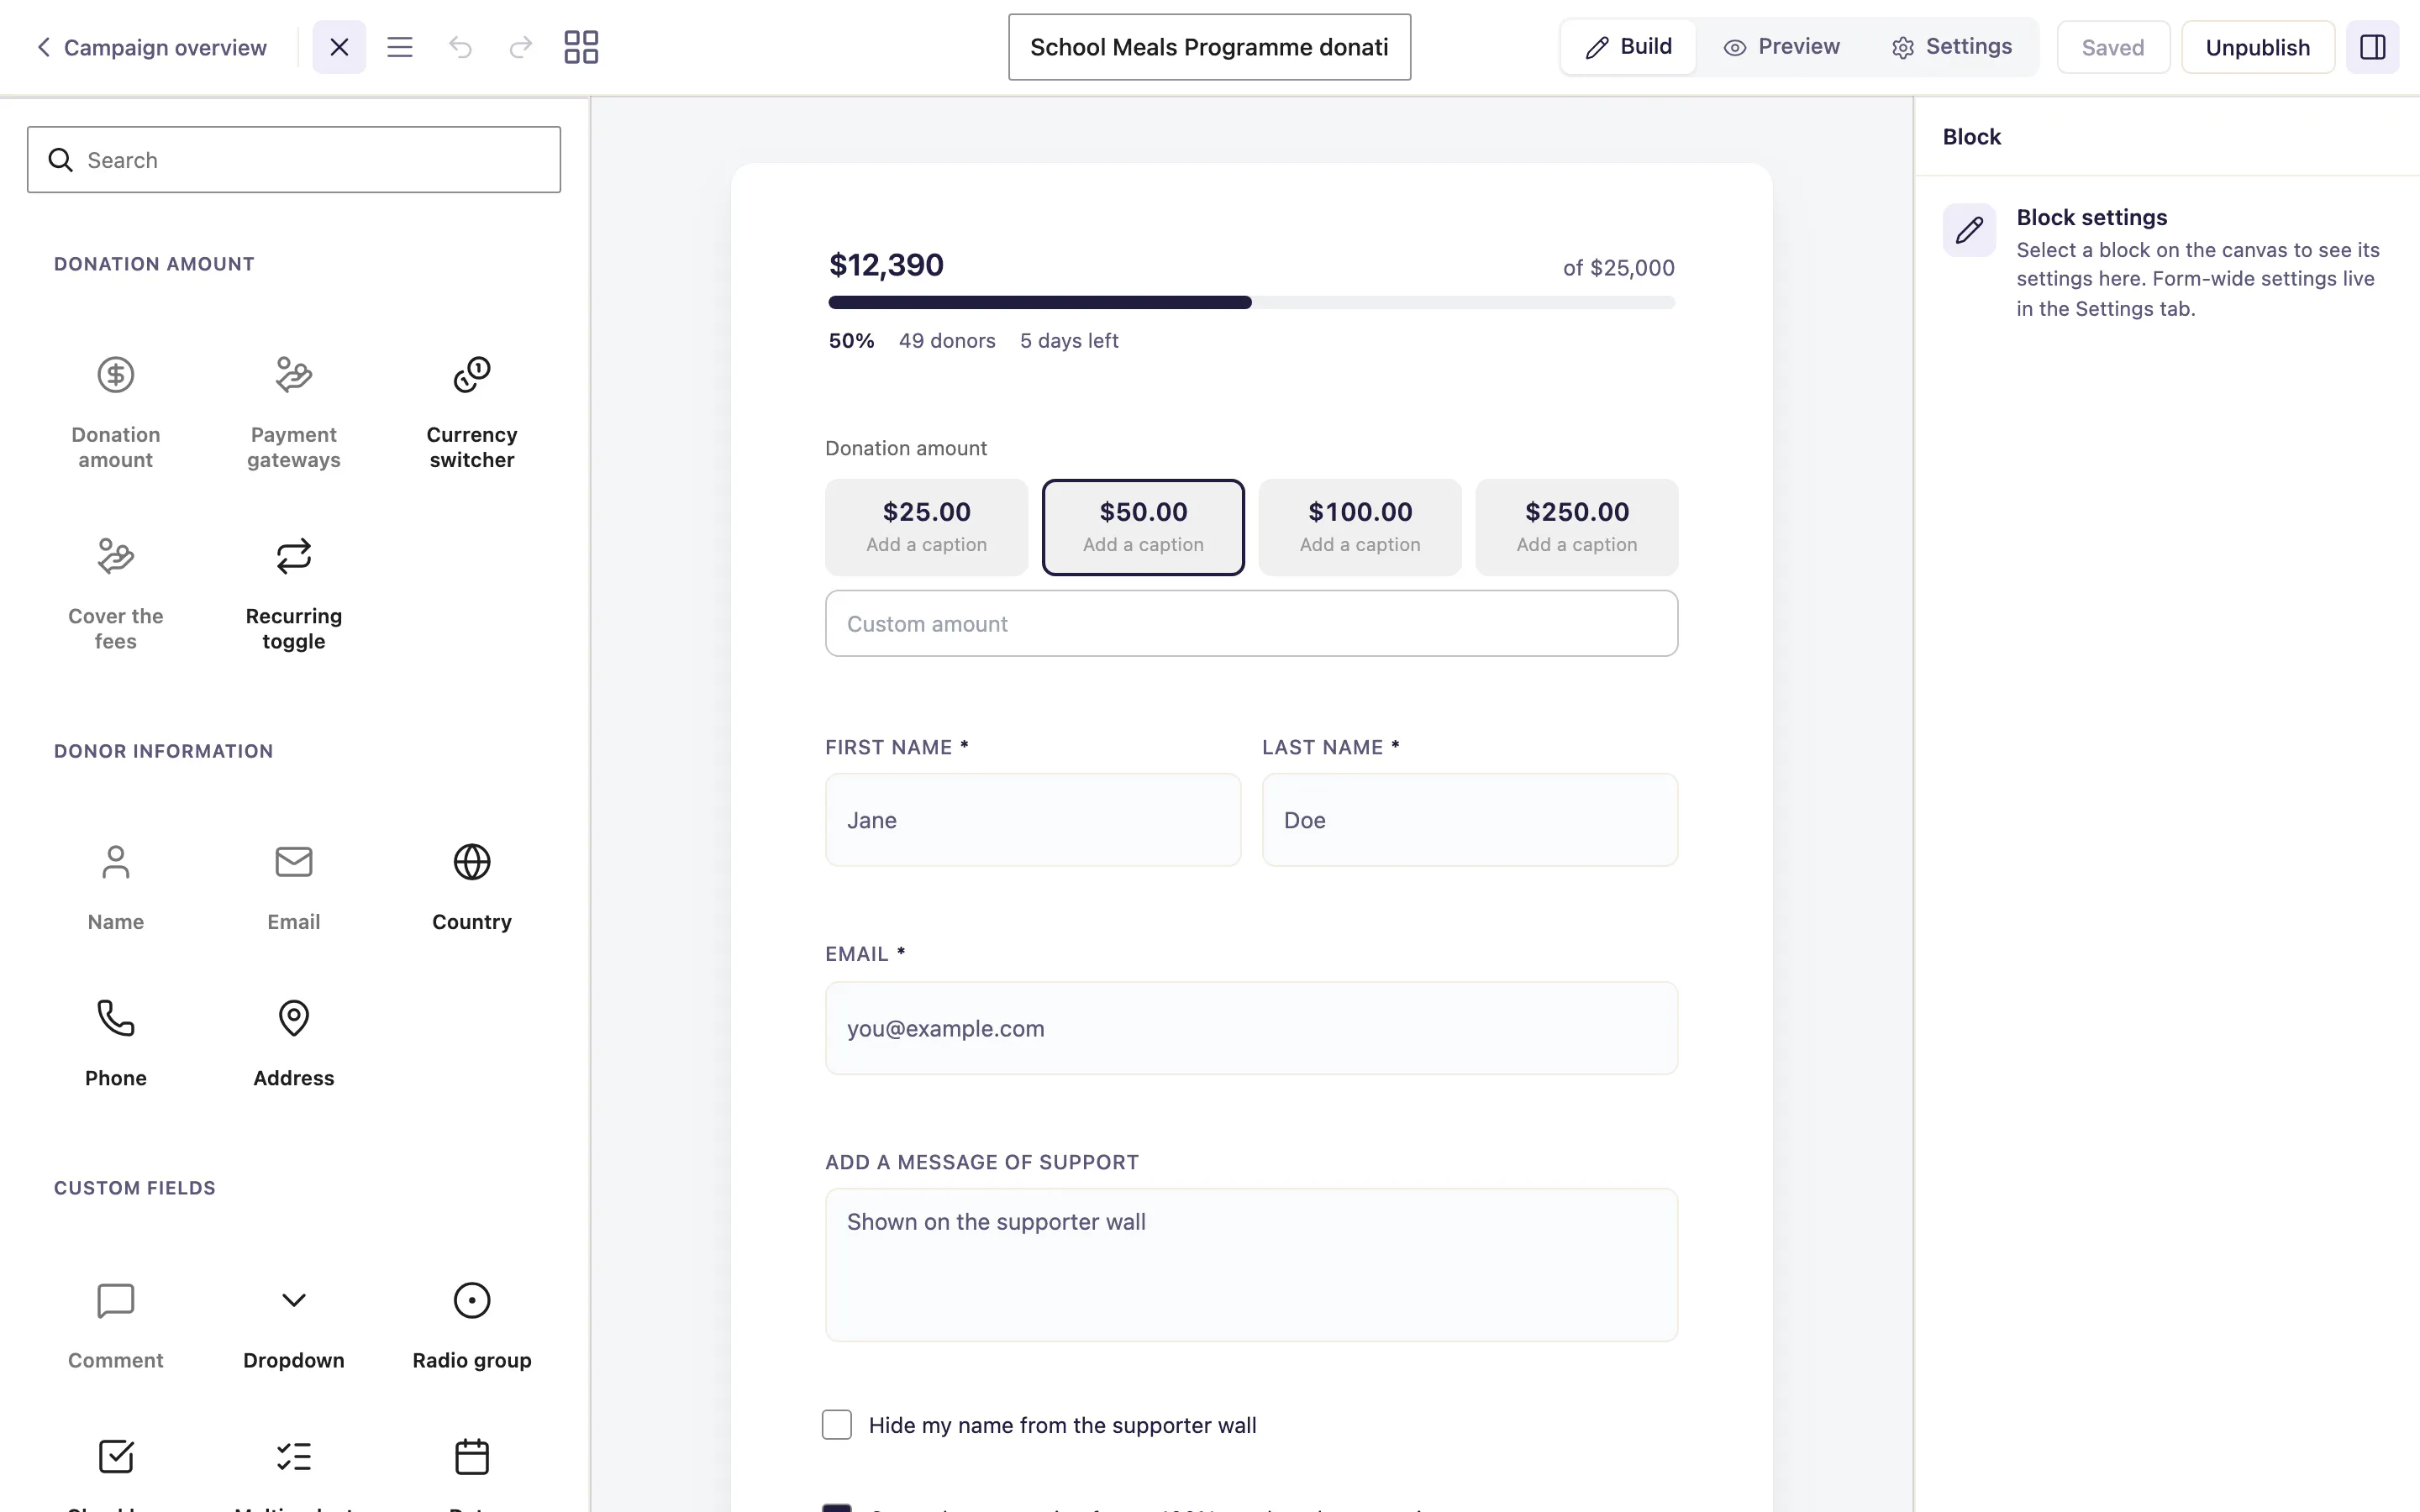Insert the Address block

pos(294,1043)
